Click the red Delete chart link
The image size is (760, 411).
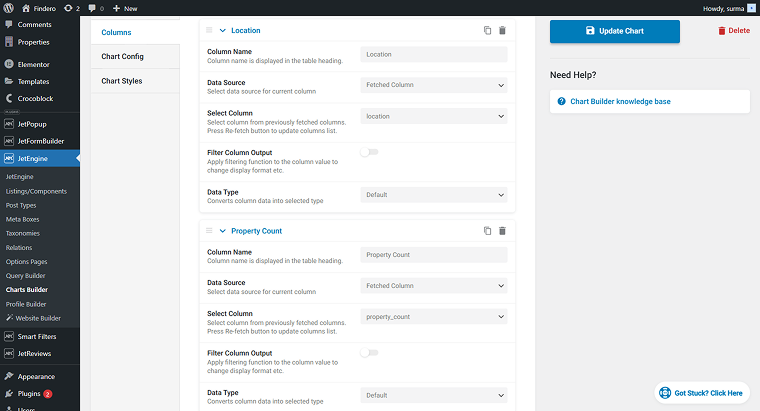pos(734,31)
